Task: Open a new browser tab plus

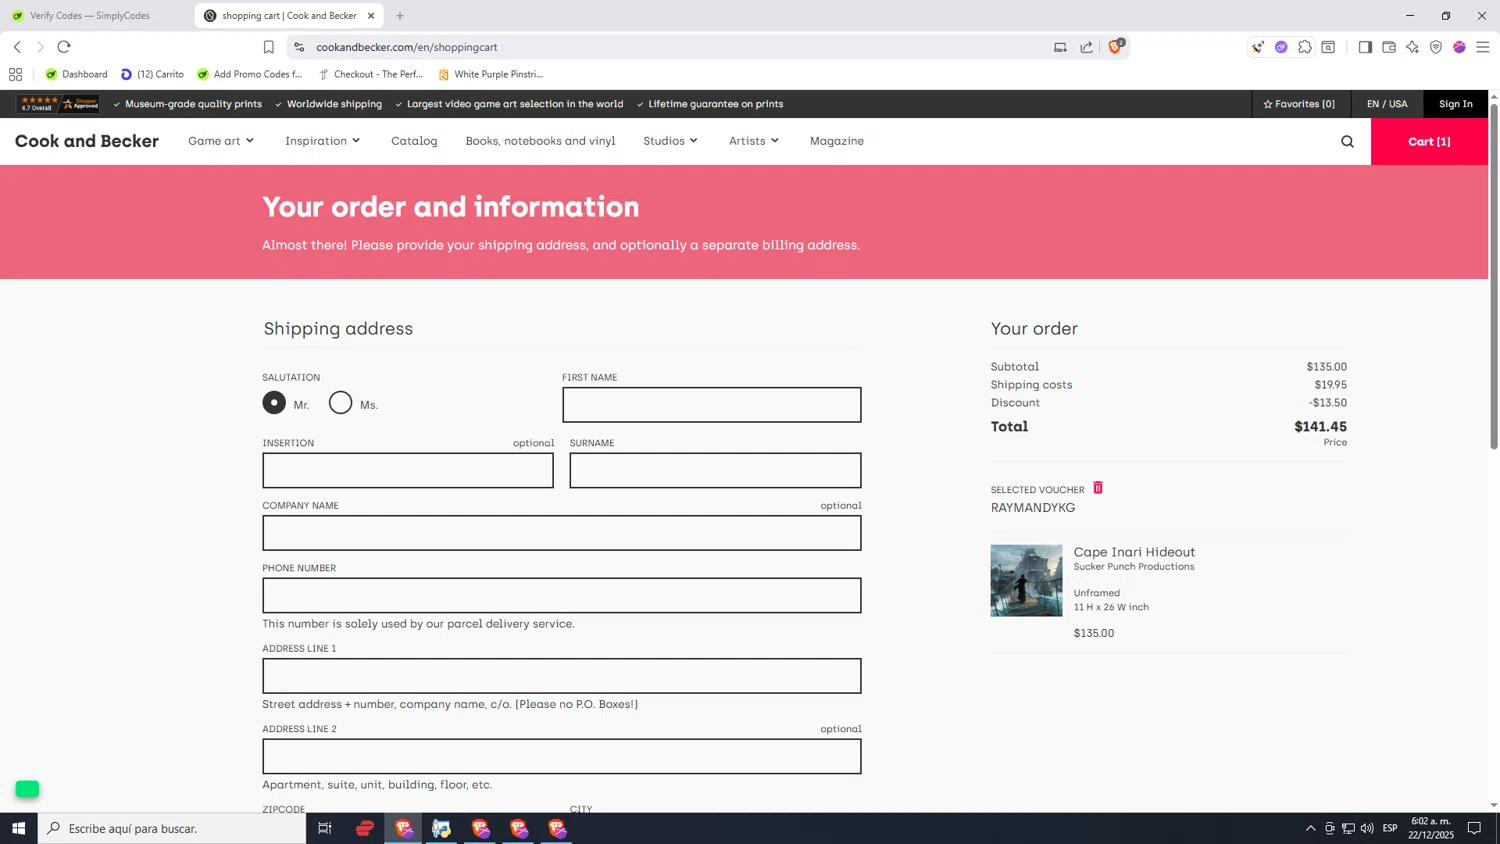Action: pyautogui.click(x=400, y=16)
